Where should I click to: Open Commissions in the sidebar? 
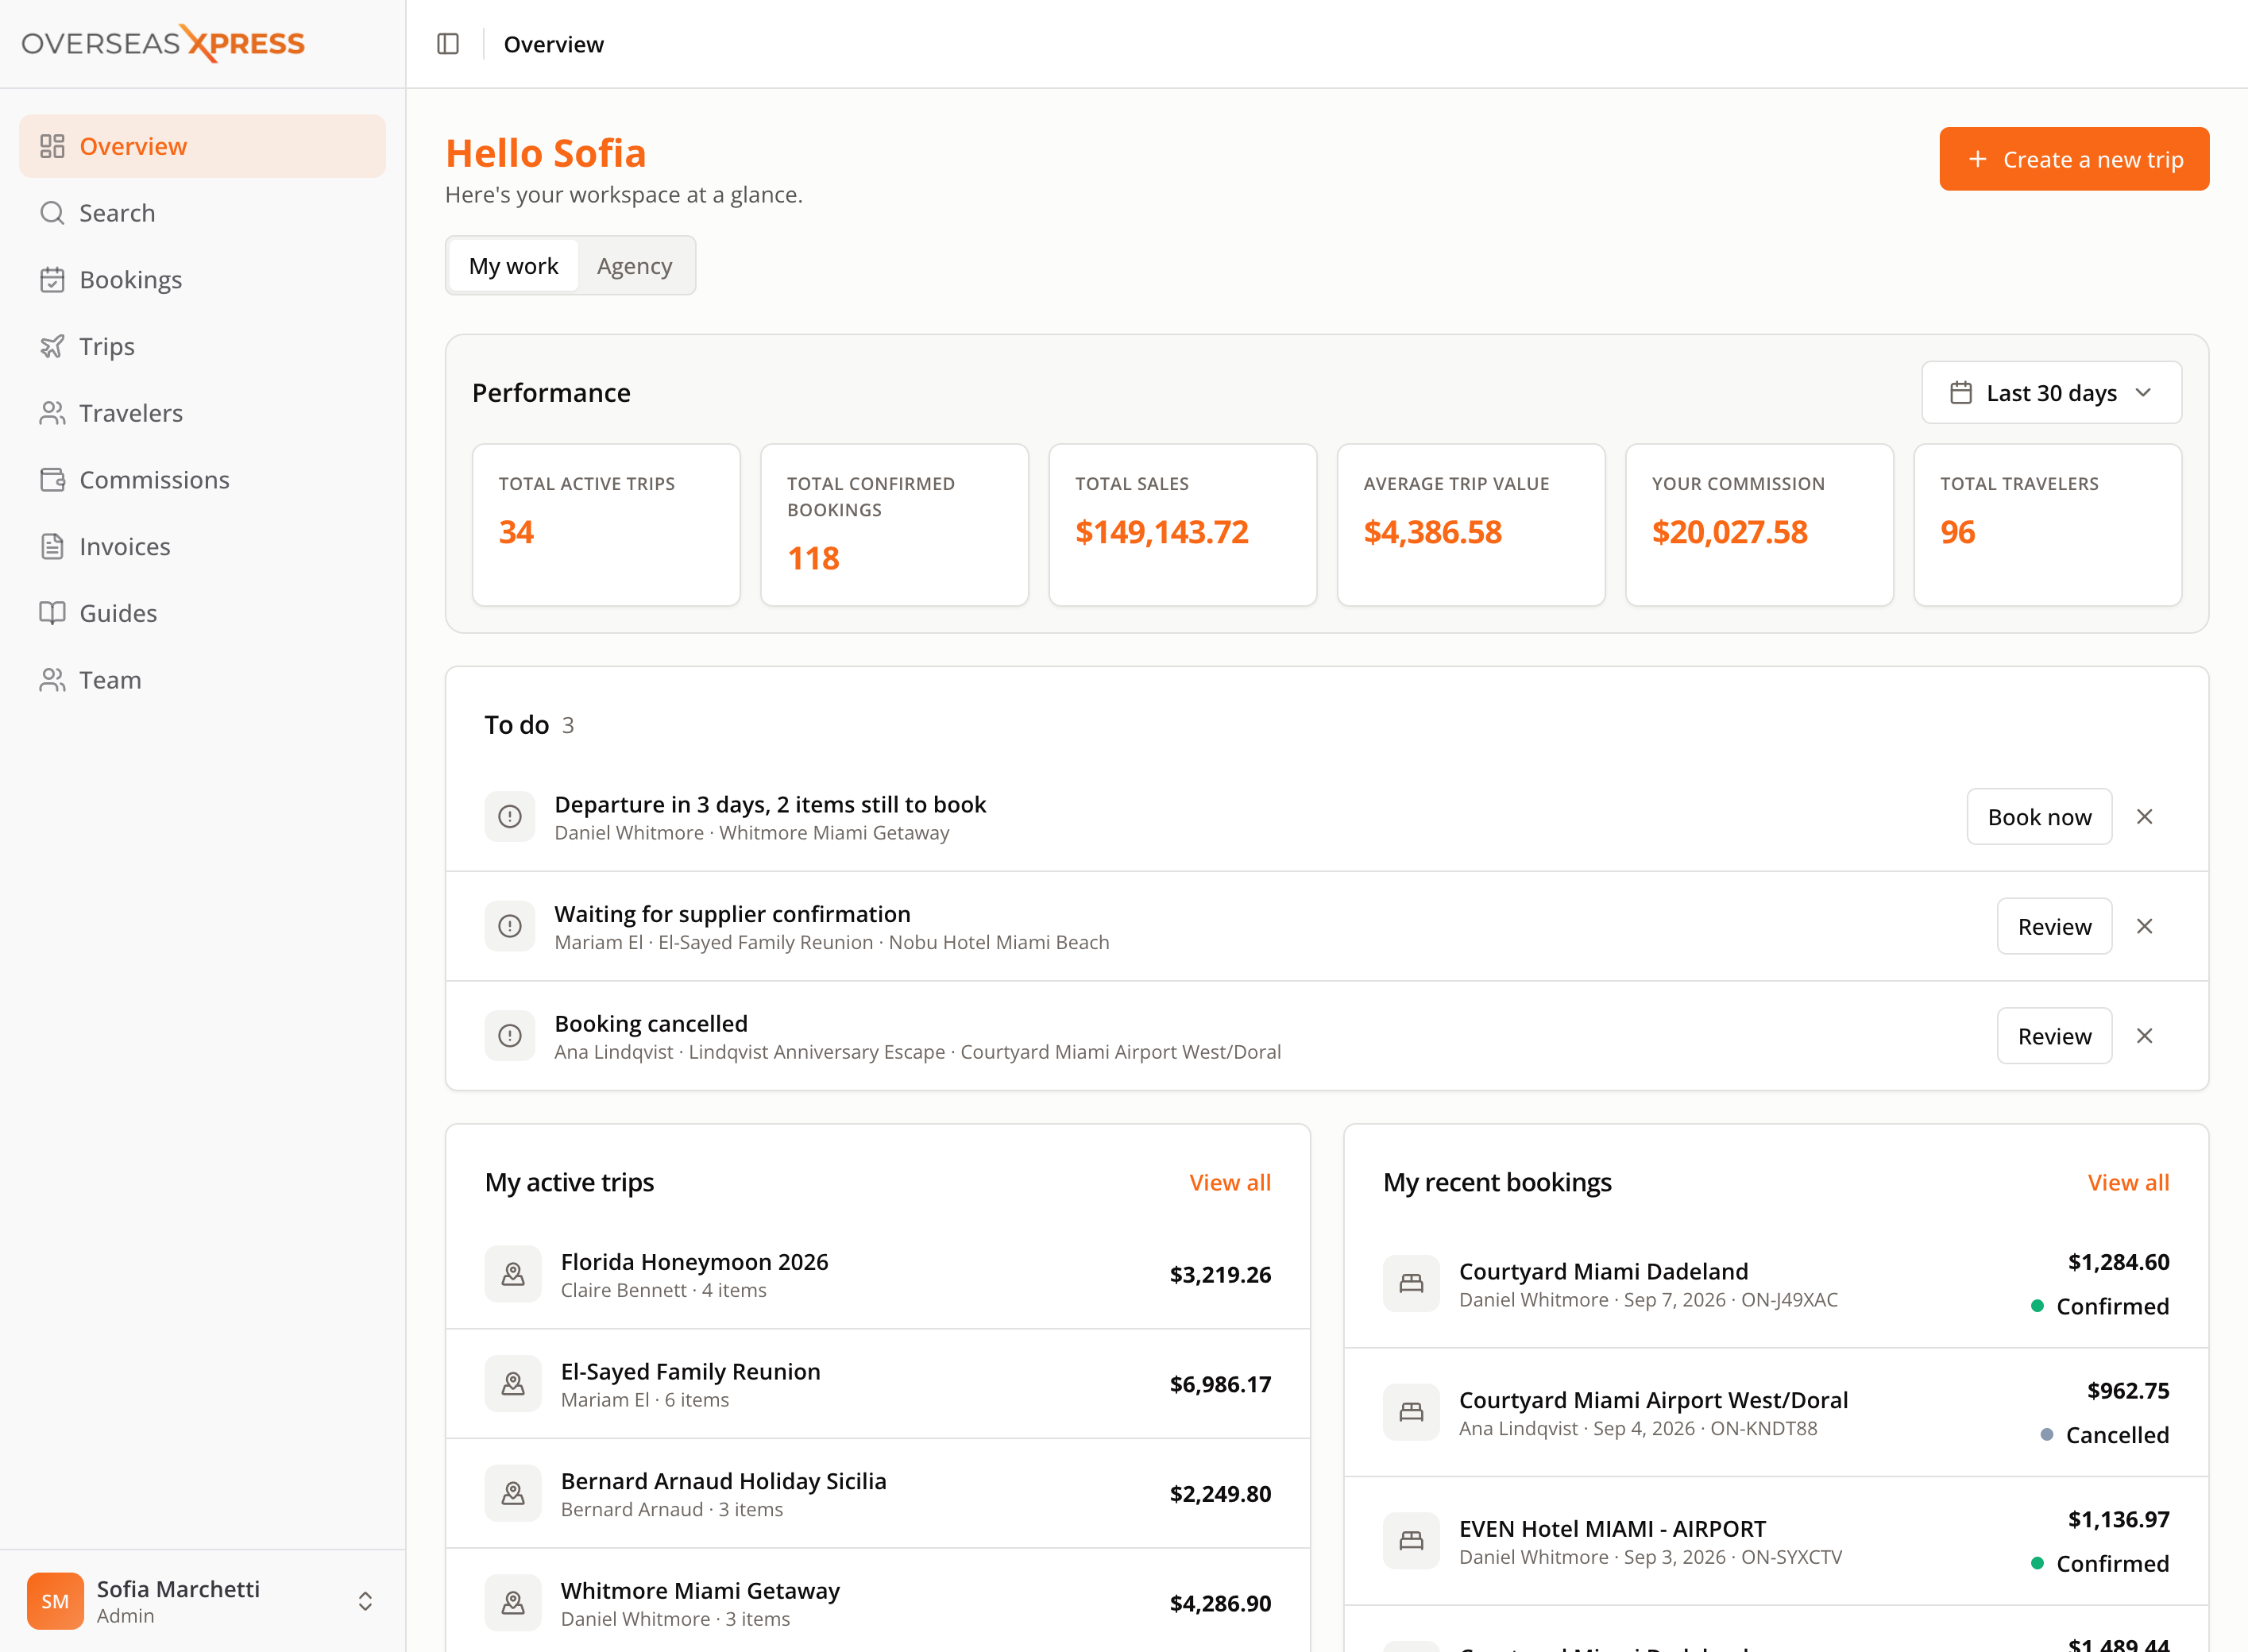[x=202, y=480]
